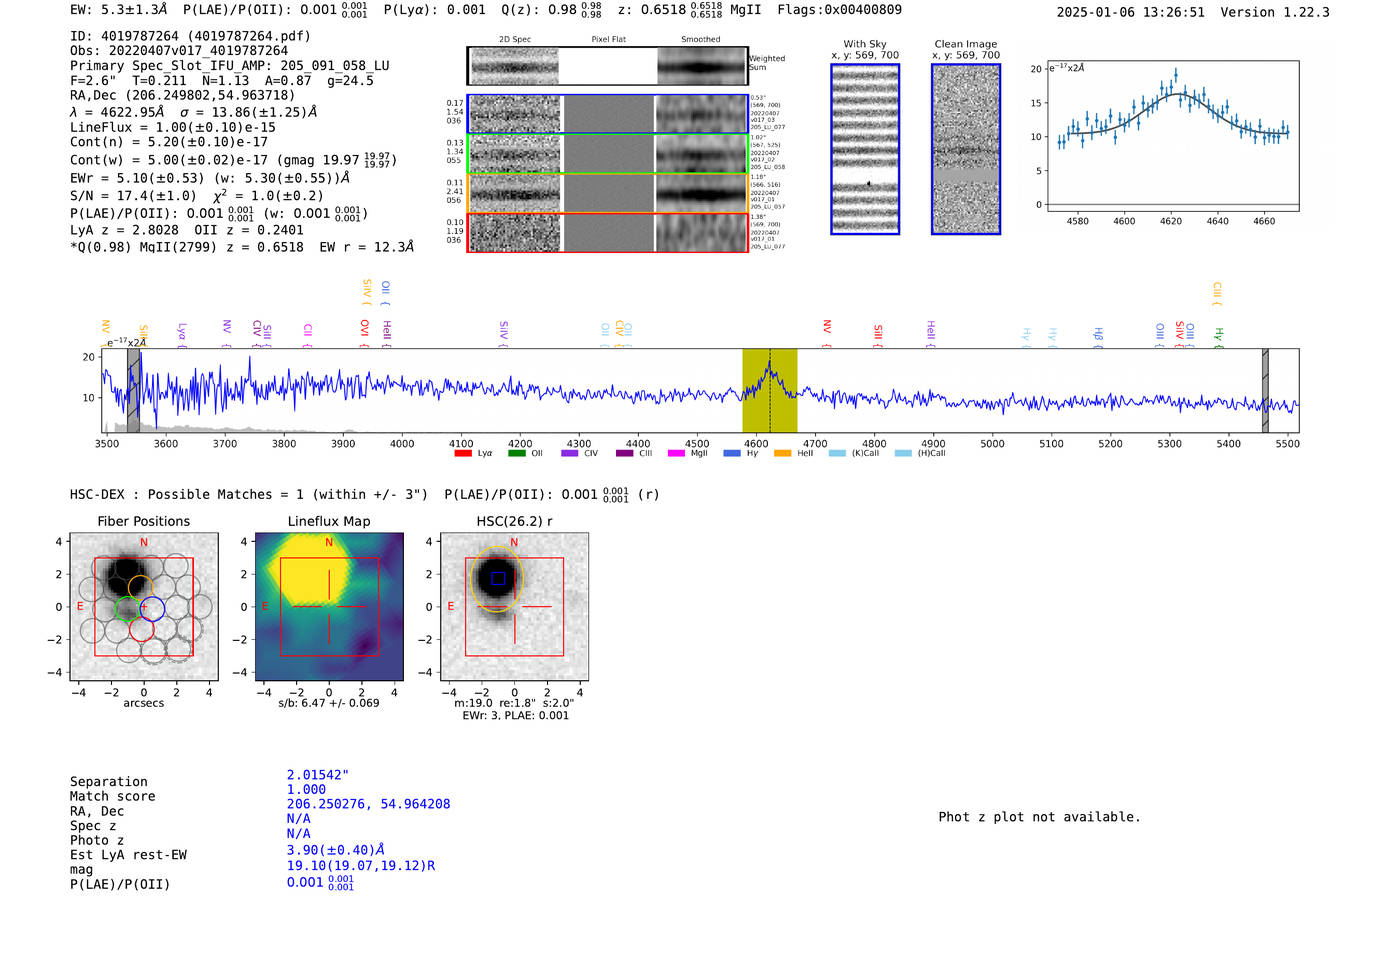Image resolution: width=1400 pixels, height=953 pixels.
Task: Click the orange fiber circle in Fiber Positions
Action: click(140, 588)
